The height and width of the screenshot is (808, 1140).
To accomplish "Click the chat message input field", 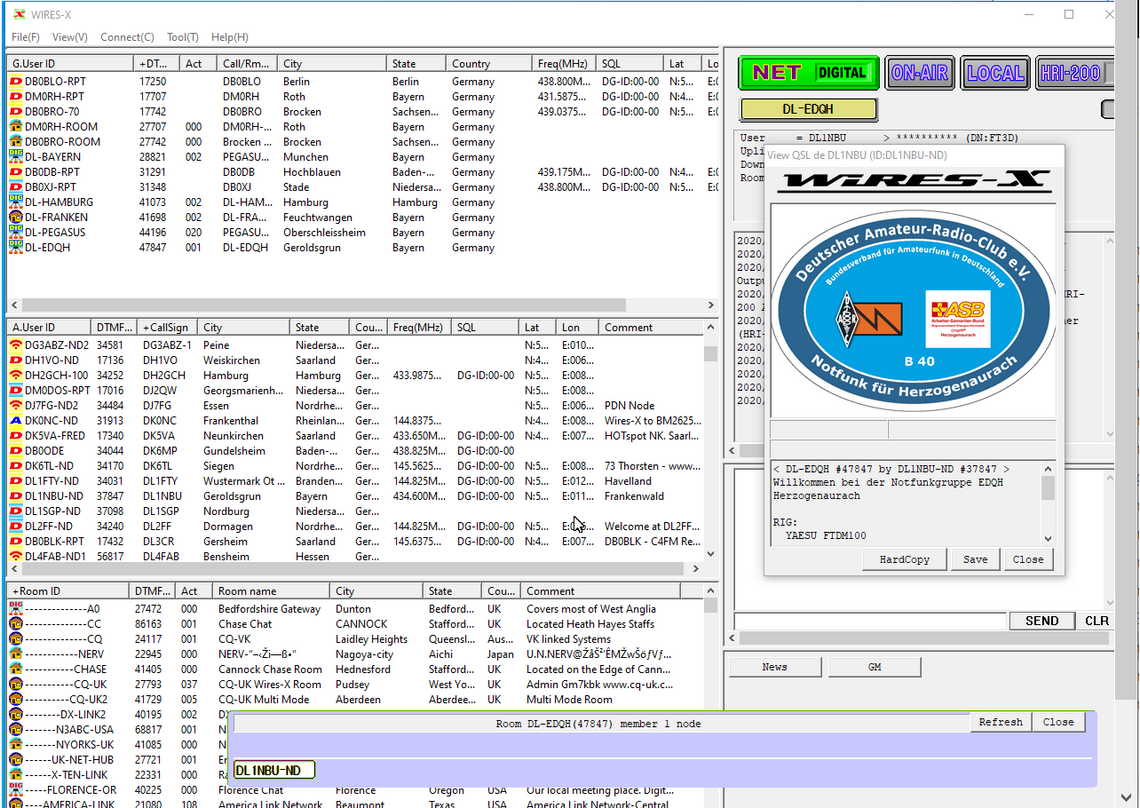I will click(870, 620).
